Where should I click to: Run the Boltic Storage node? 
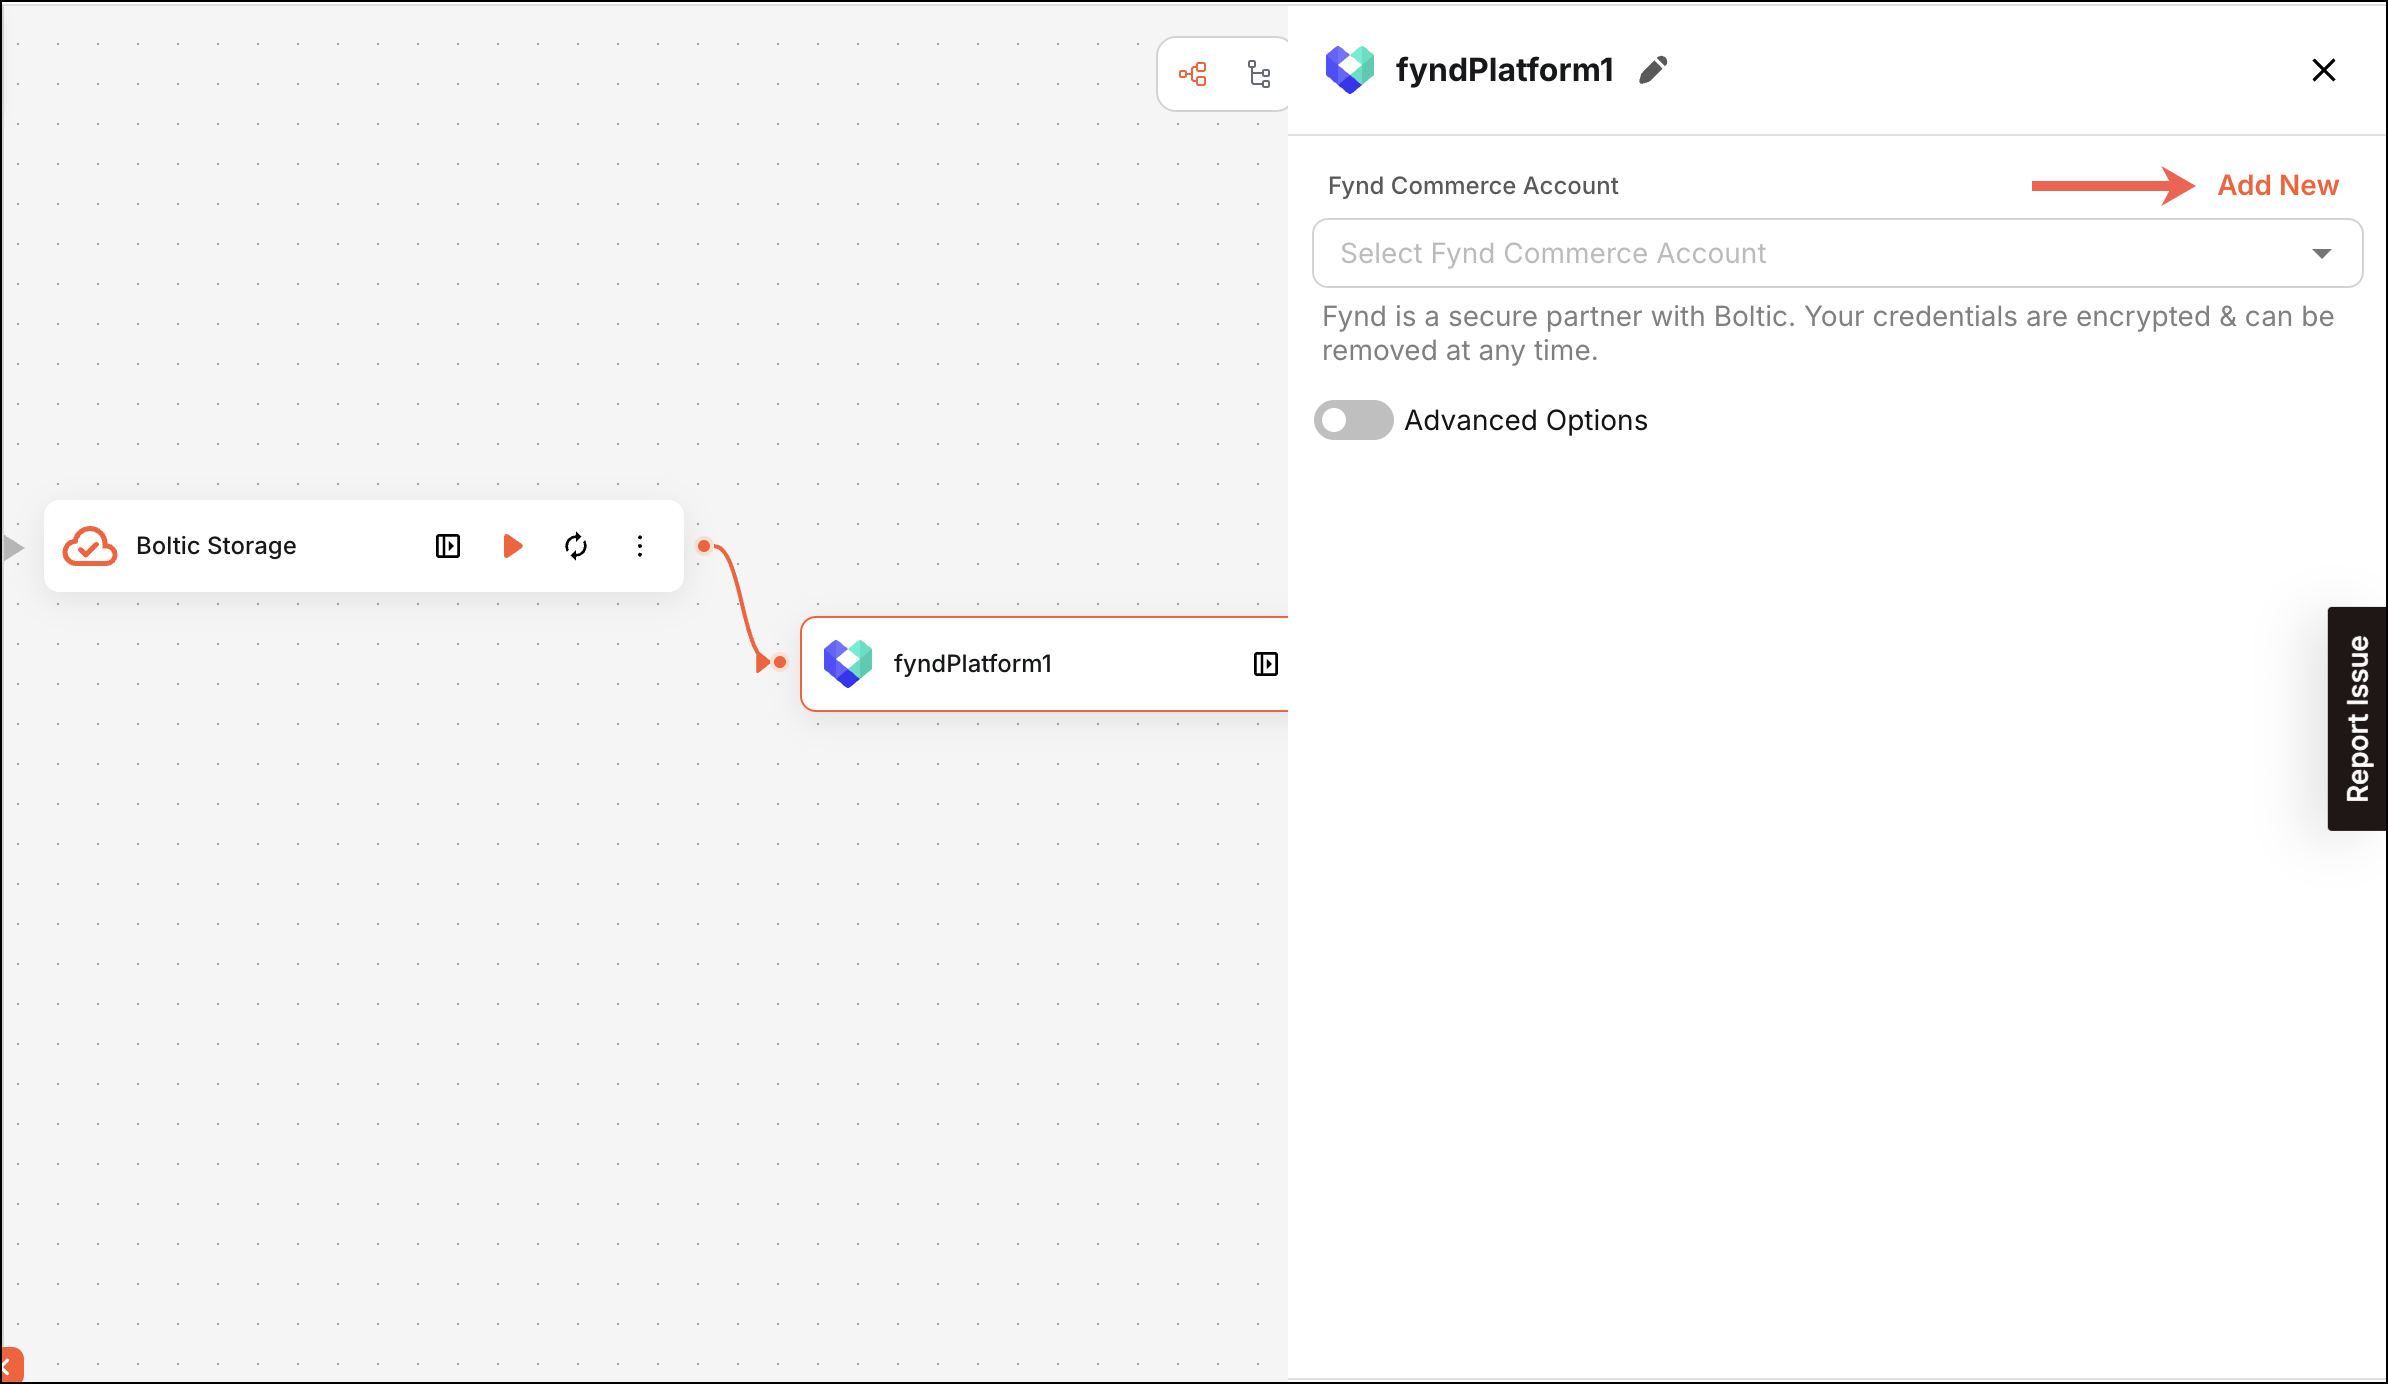pyautogui.click(x=512, y=546)
